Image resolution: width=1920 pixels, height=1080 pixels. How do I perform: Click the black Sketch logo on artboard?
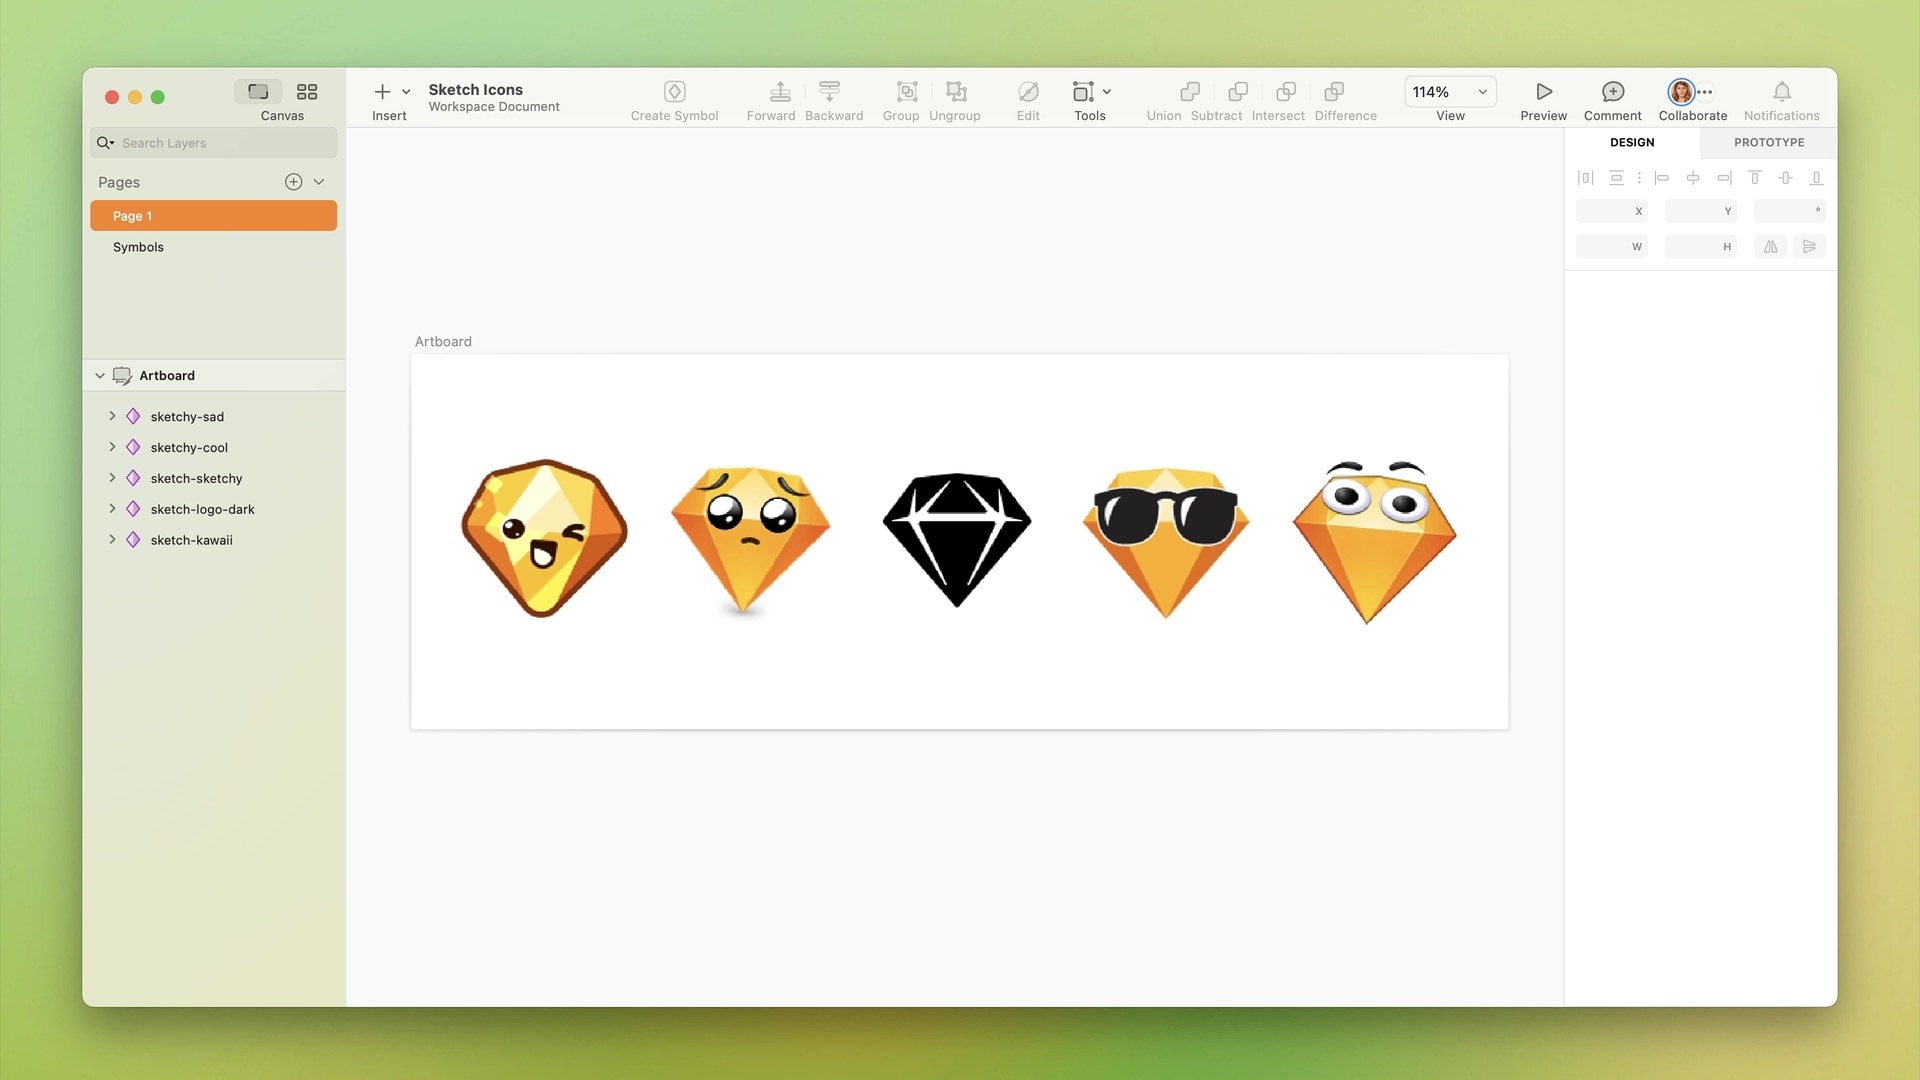[x=957, y=540]
